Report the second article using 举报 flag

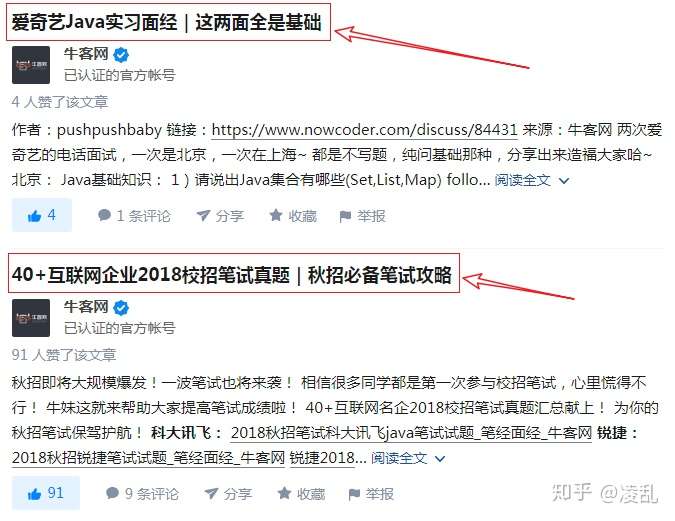354,494
